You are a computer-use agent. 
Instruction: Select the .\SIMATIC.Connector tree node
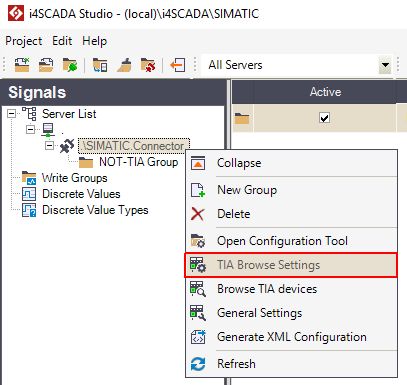click(134, 146)
